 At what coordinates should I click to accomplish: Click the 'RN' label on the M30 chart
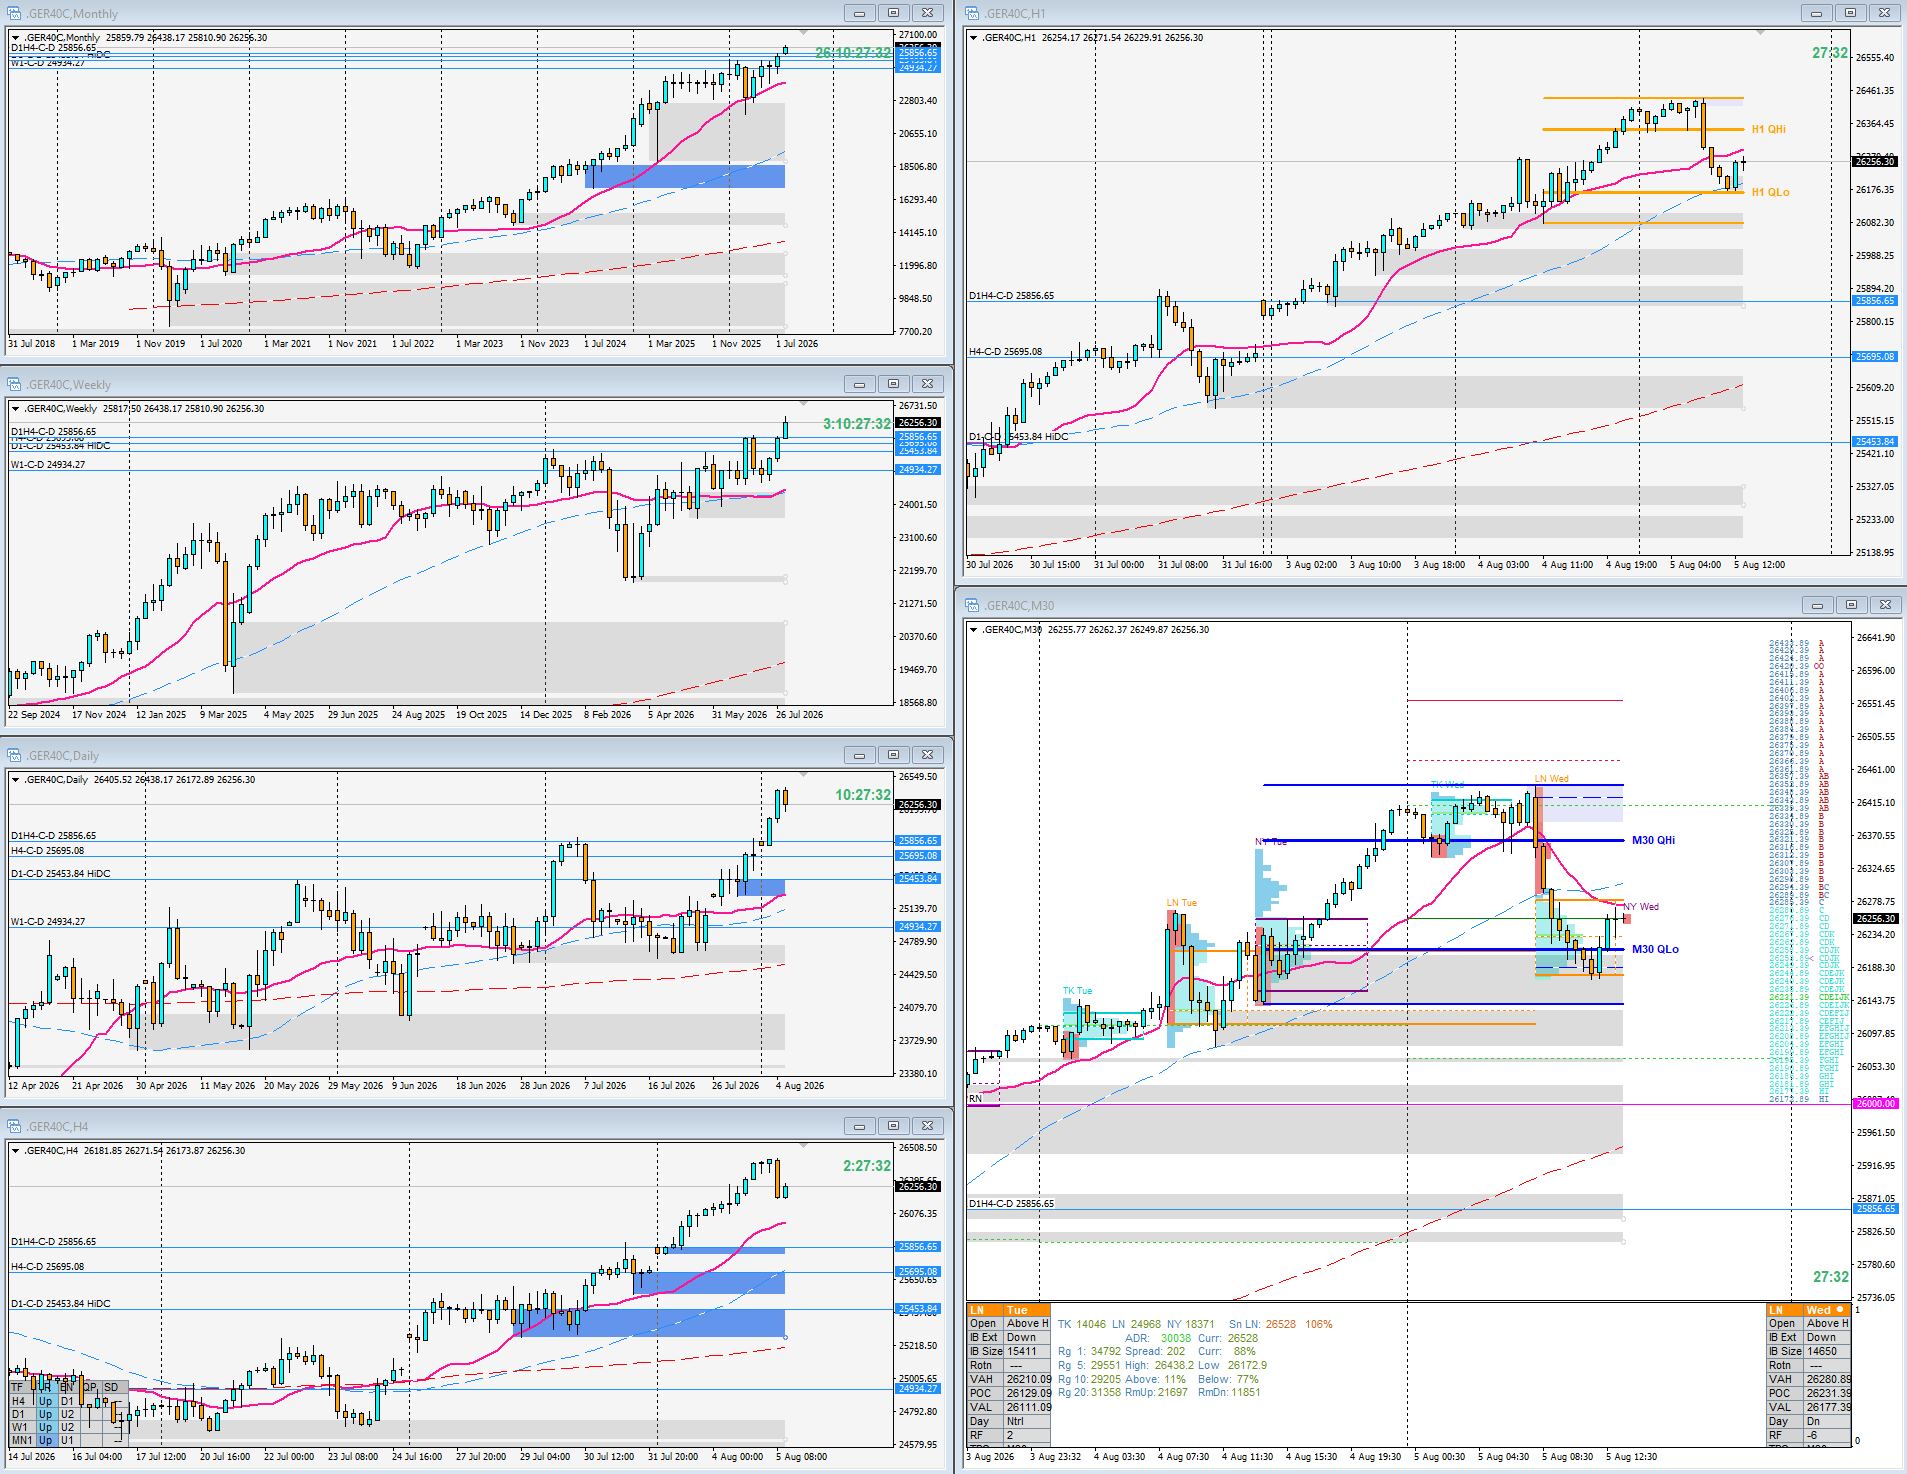(975, 1098)
